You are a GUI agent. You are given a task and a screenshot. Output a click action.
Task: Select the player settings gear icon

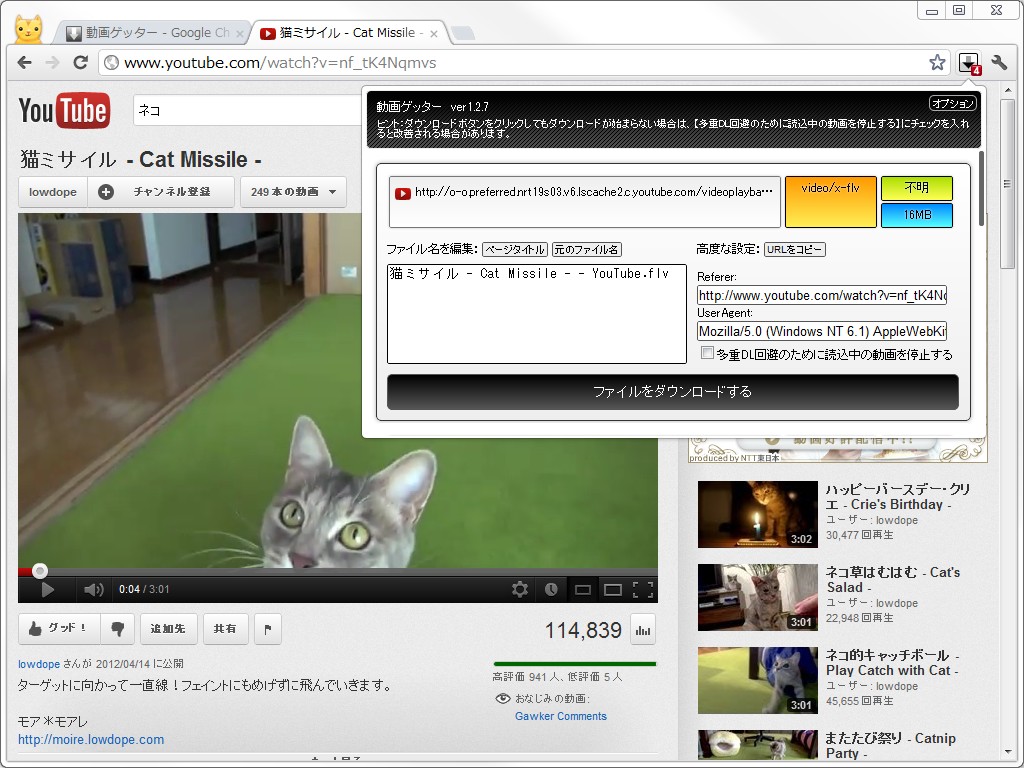tap(519, 590)
